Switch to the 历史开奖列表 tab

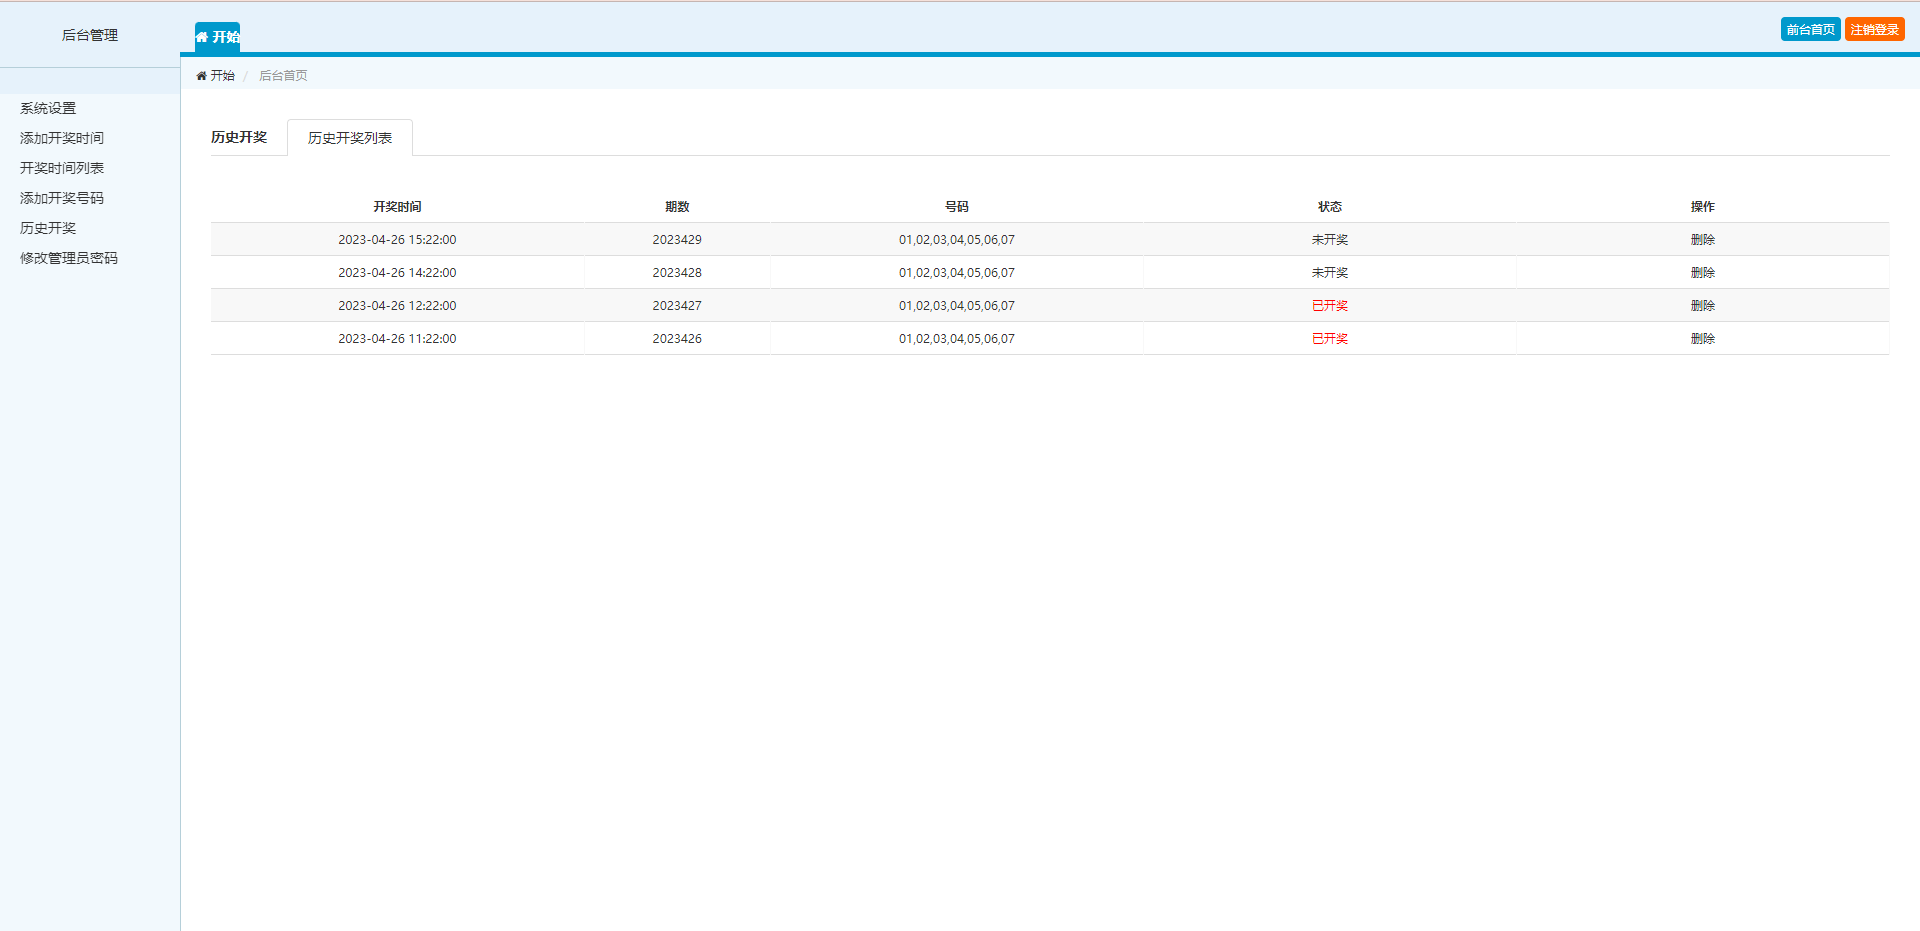click(x=350, y=138)
